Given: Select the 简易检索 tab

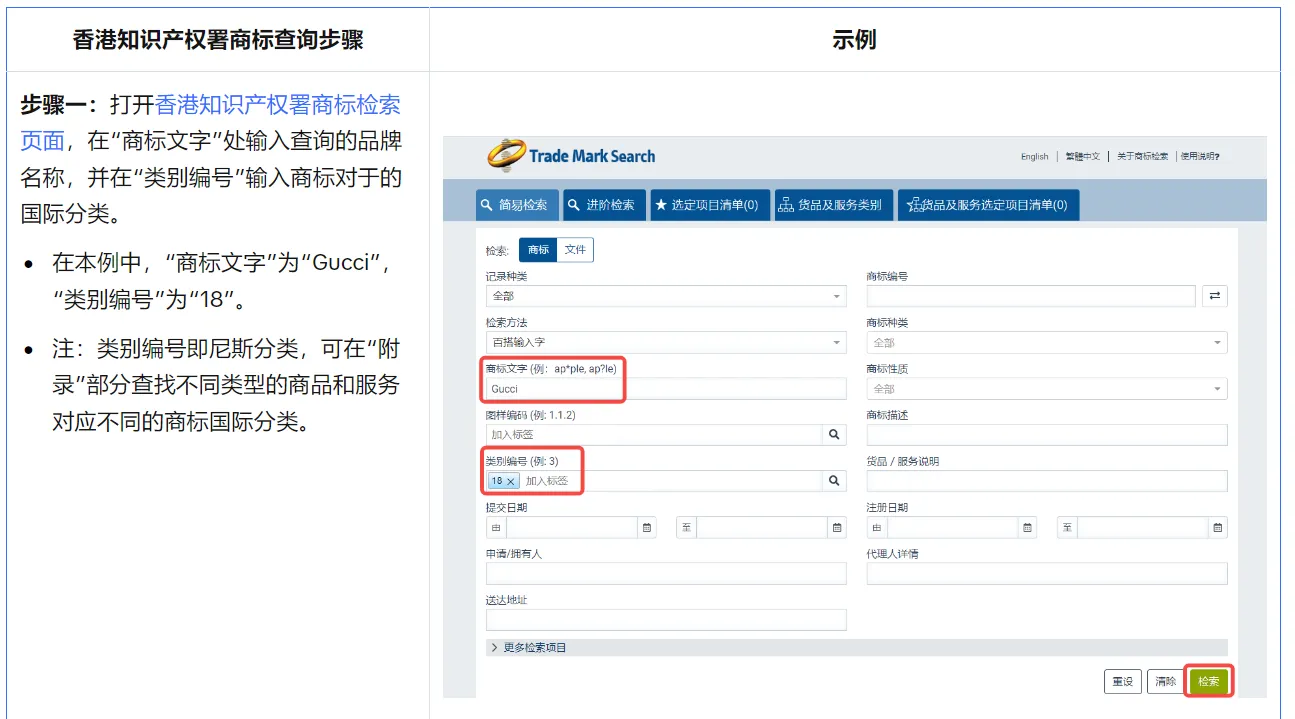Looking at the screenshot, I should (516, 204).
